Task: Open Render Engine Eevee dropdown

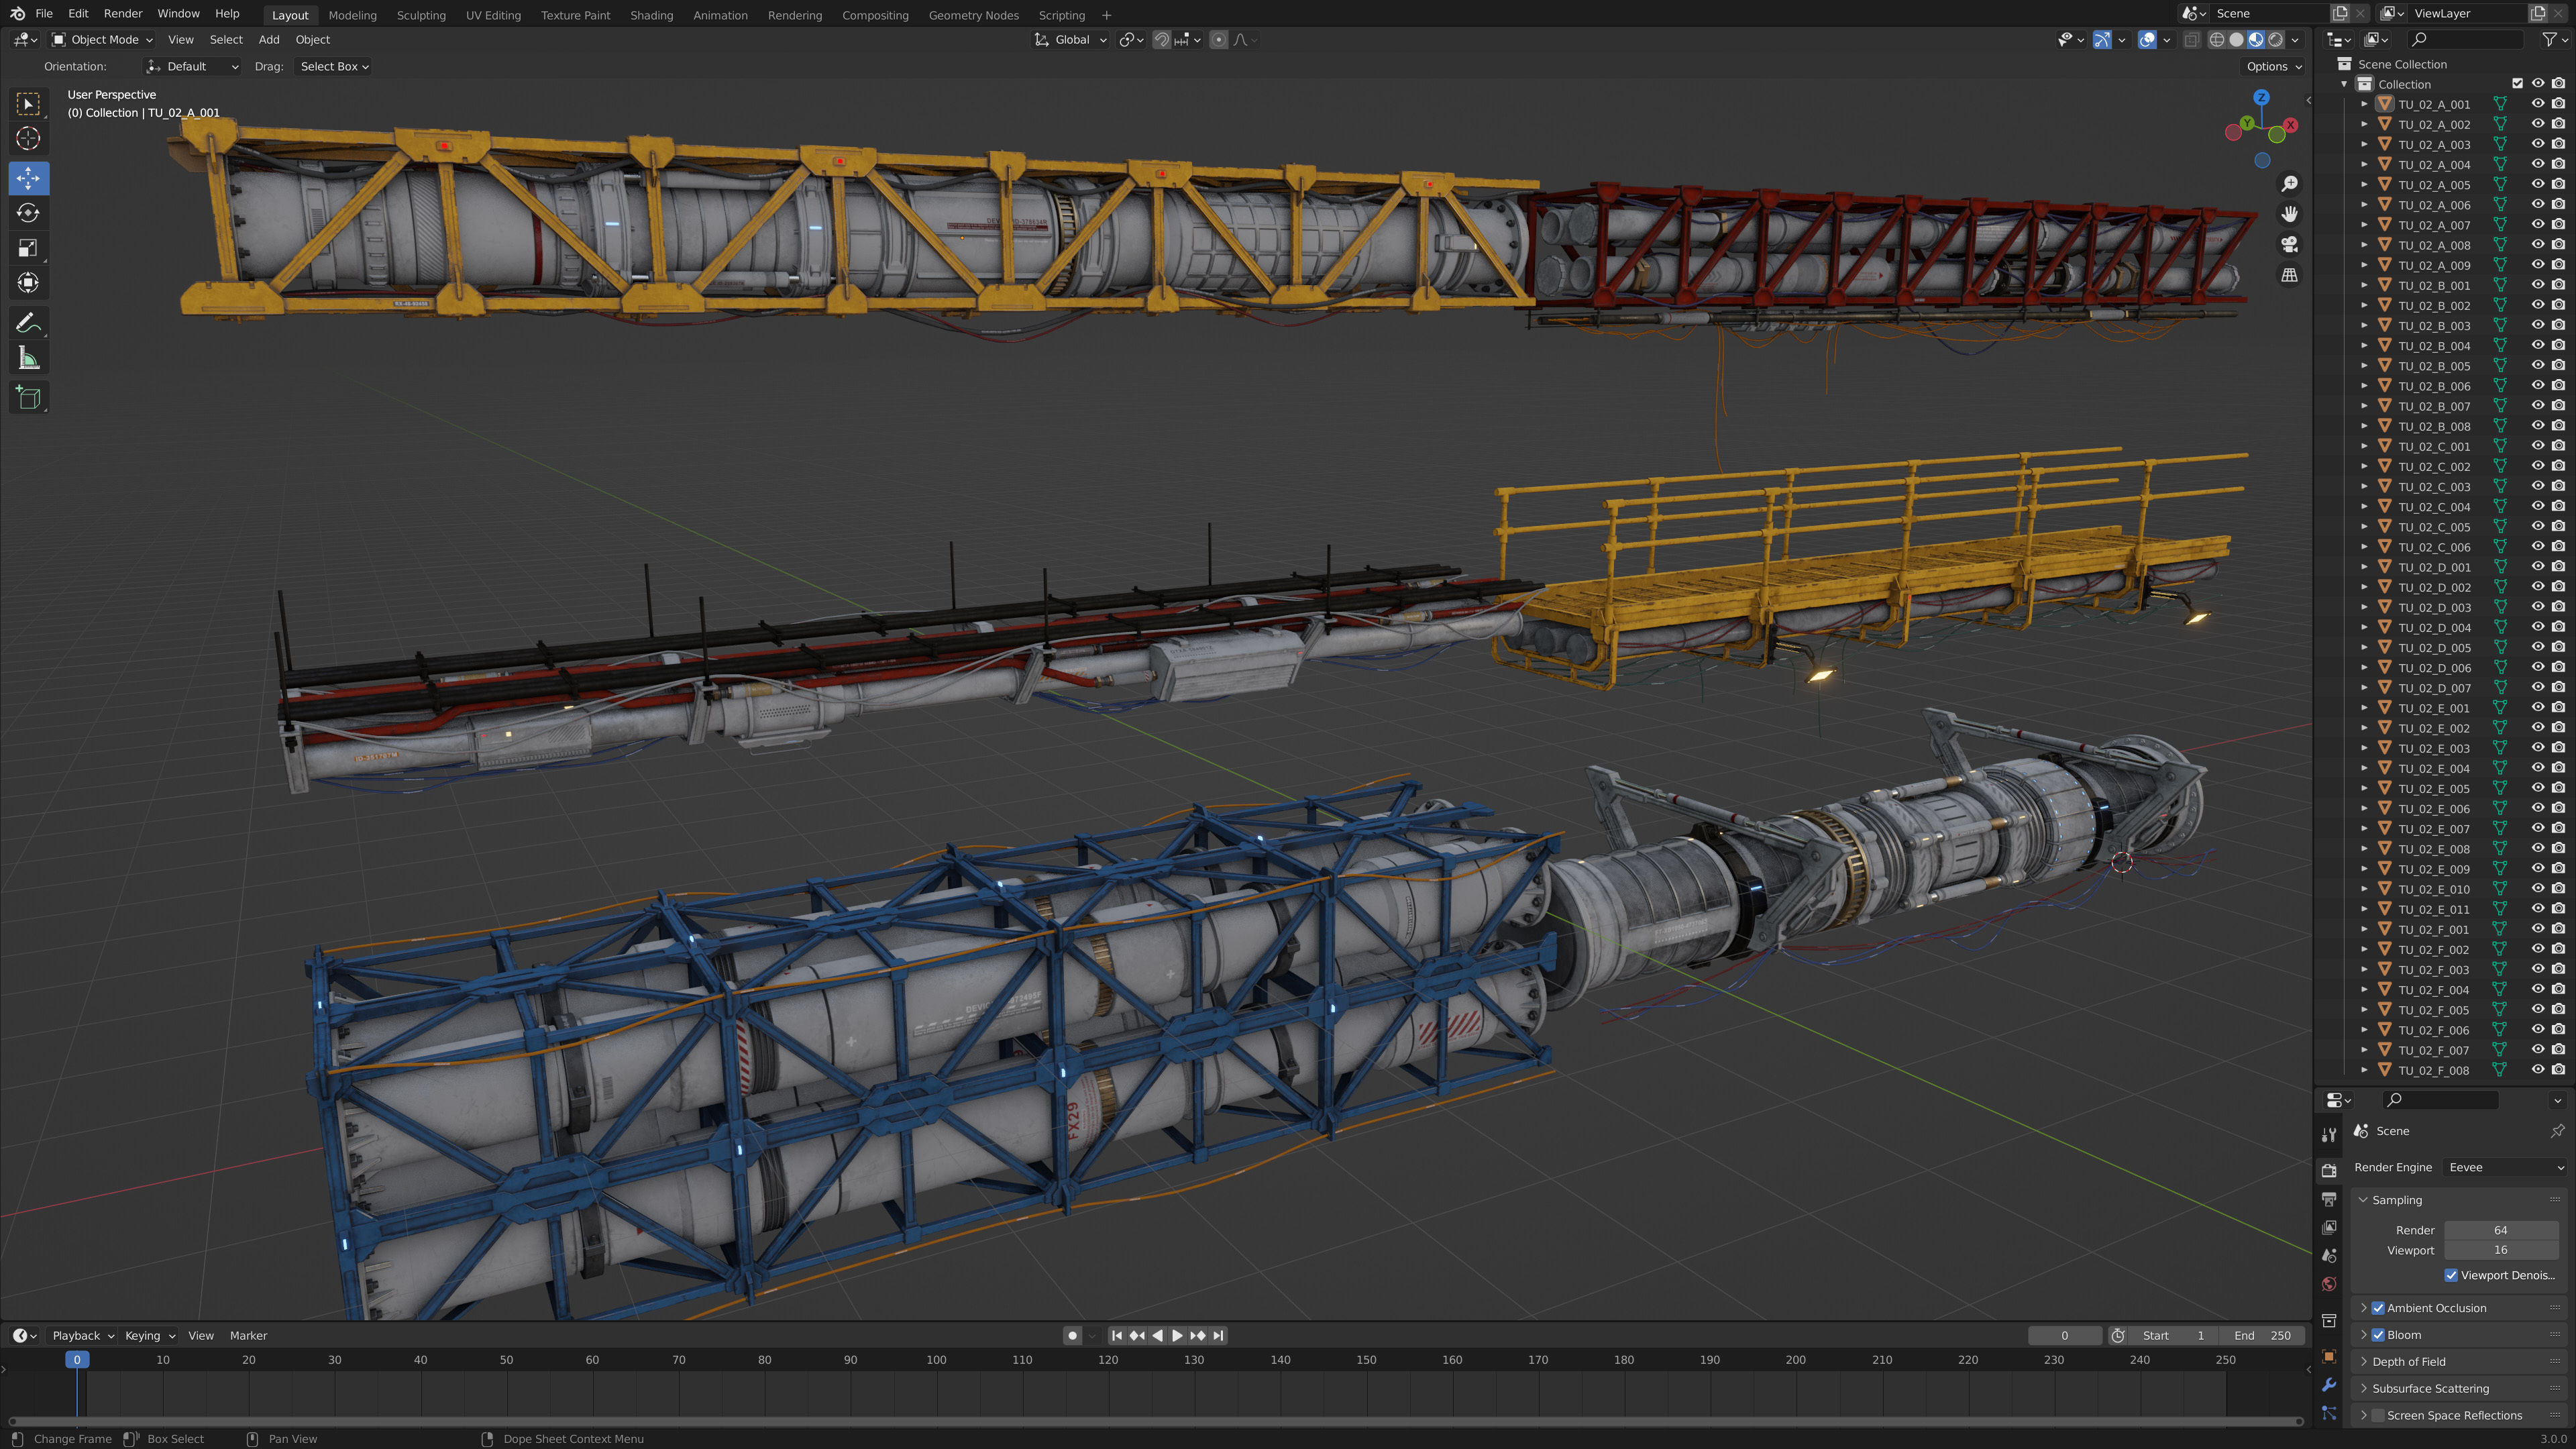Action: (2505, 1167)
